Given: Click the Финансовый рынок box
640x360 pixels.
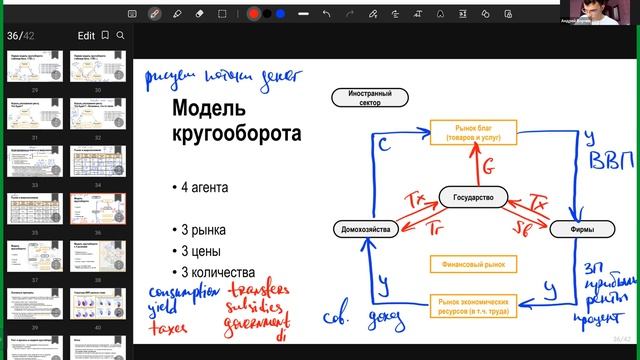Looking at the screenshot, I should coord(473,264).
